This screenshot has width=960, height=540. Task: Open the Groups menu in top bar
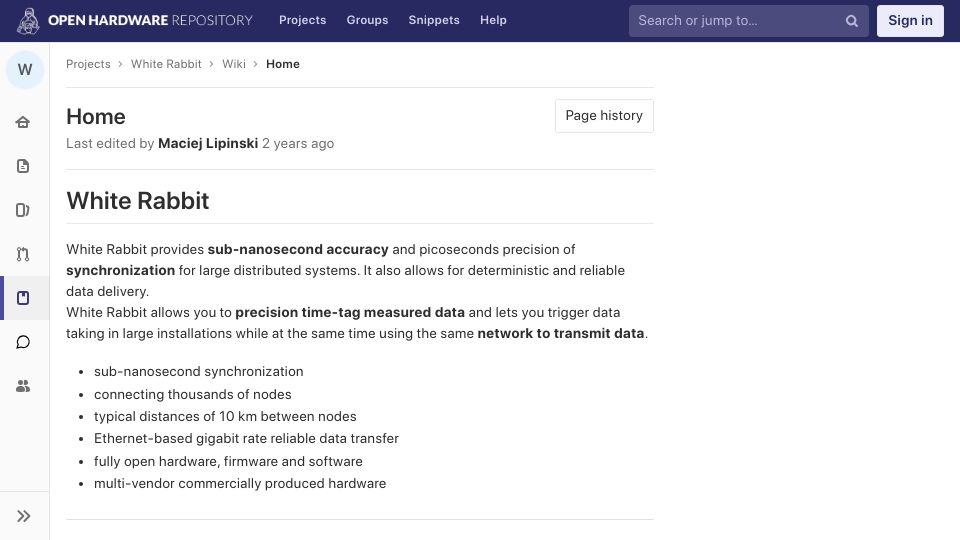click(367, 20)
